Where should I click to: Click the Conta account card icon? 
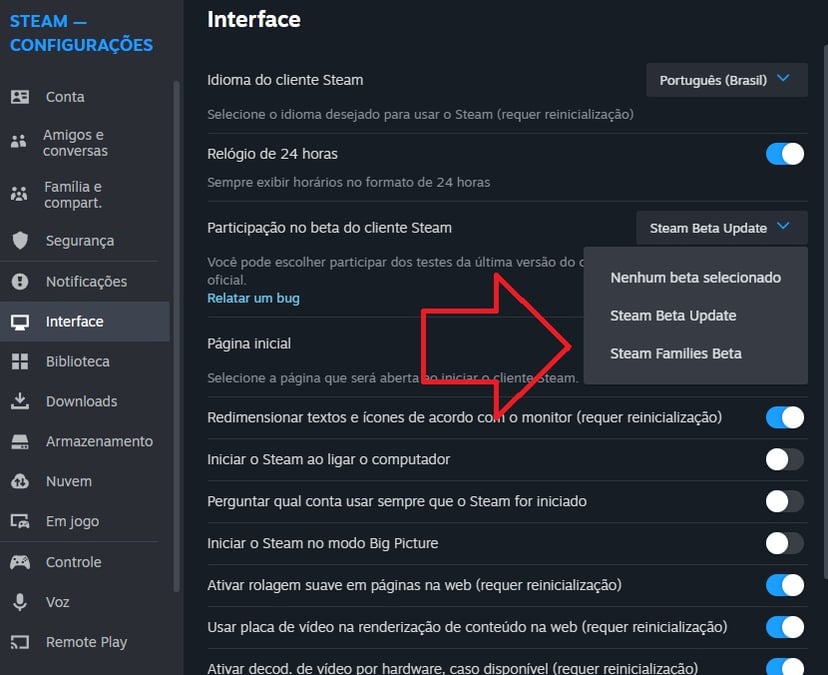point(20,97)
